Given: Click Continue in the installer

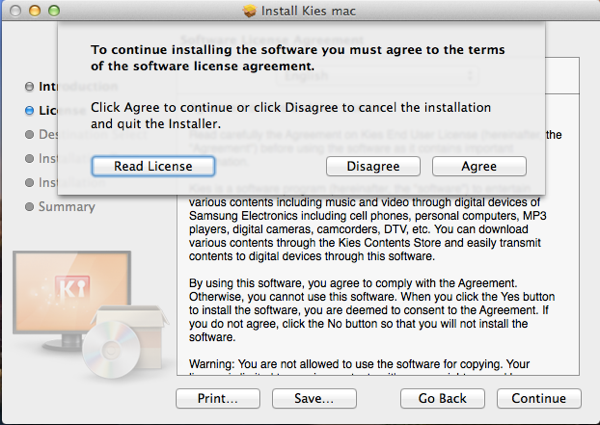Looking at the screenshot, I should tap(539, 398).
